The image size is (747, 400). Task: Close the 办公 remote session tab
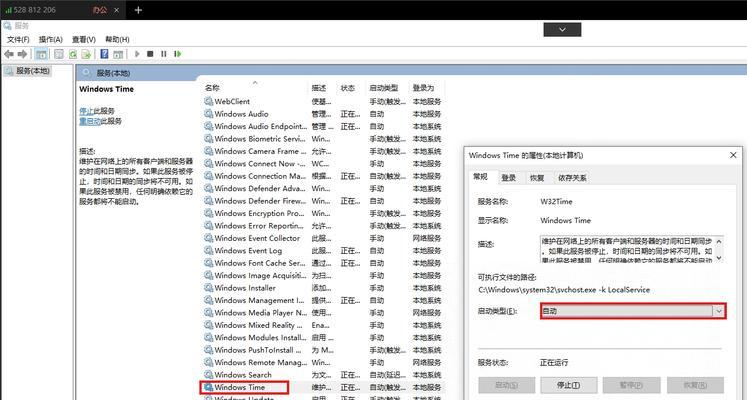click(x=117, y=10)
